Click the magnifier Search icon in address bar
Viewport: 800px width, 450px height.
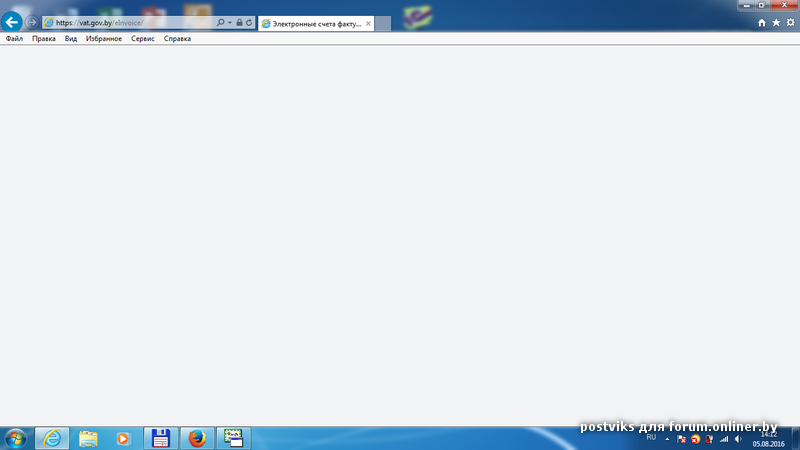(x=220, y=22)
